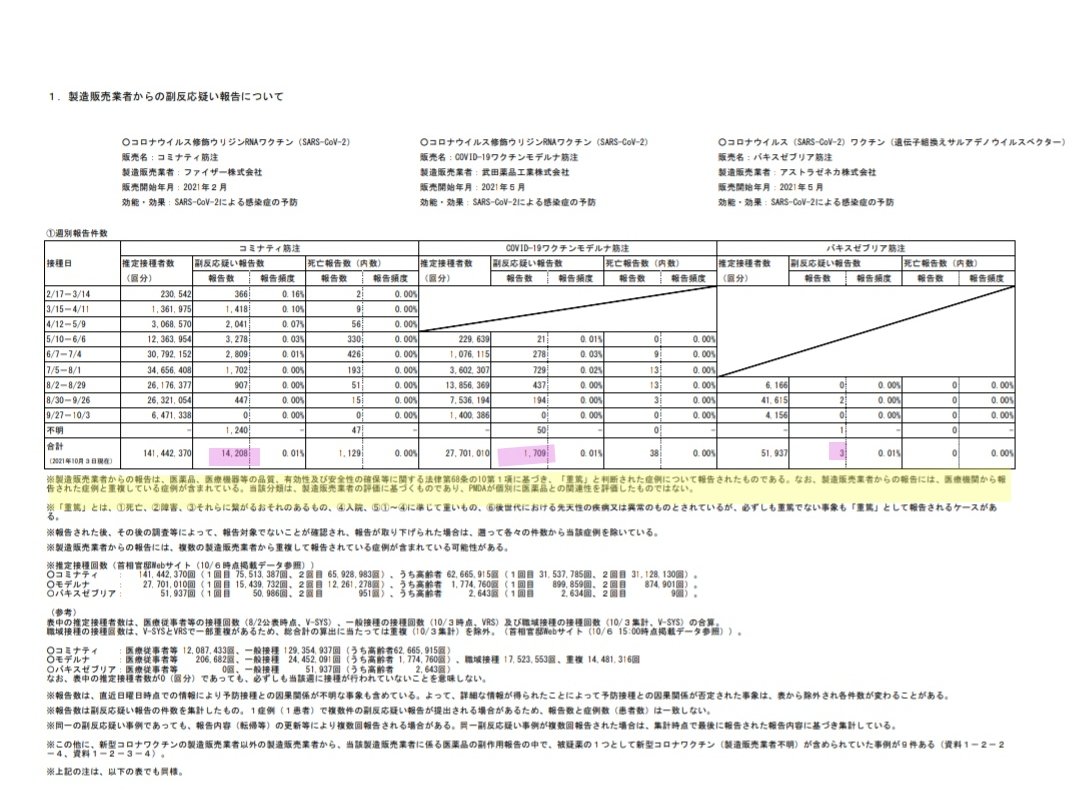Click the death count 426
This screenshot has height=803, width=1080.
[x=354, y=354]
